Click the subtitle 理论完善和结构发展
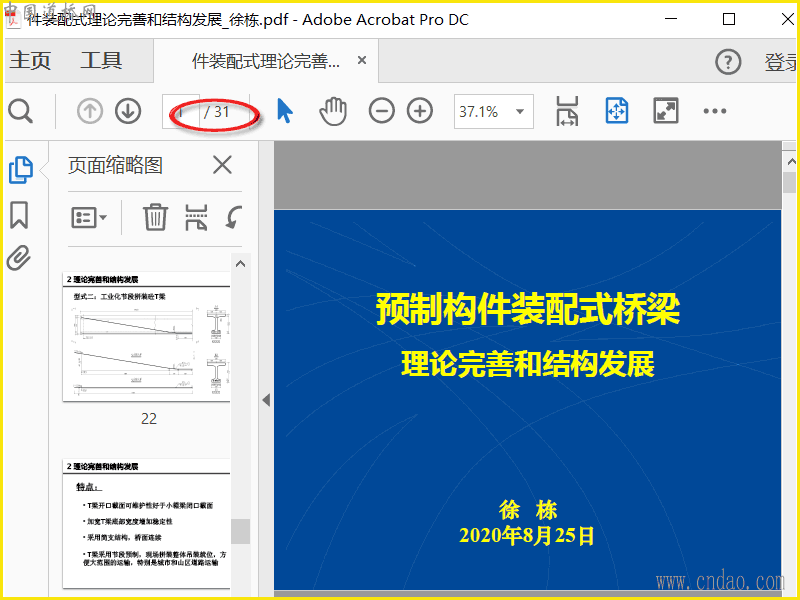Screen dimensions: 800x600 (528, 364)
